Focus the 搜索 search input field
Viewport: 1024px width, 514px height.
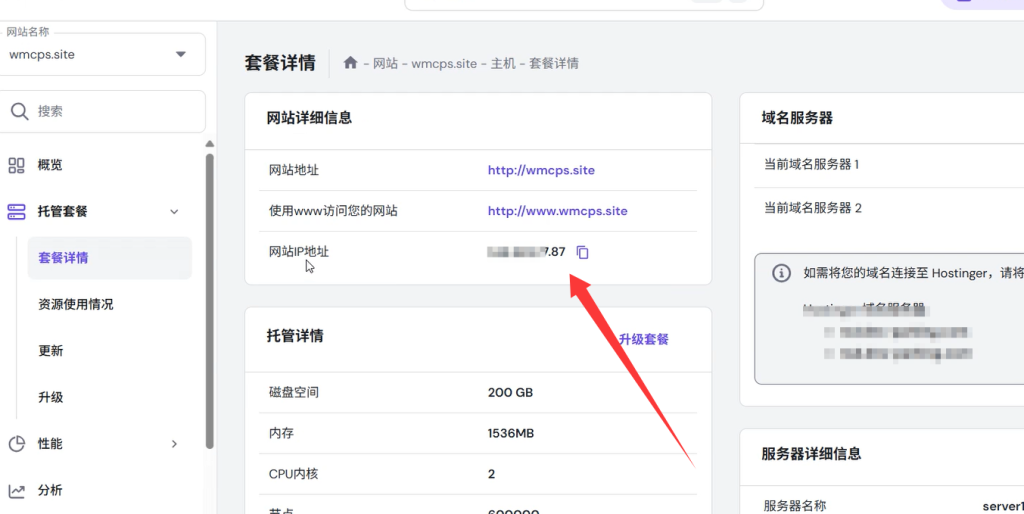click(x=115, y=112)
